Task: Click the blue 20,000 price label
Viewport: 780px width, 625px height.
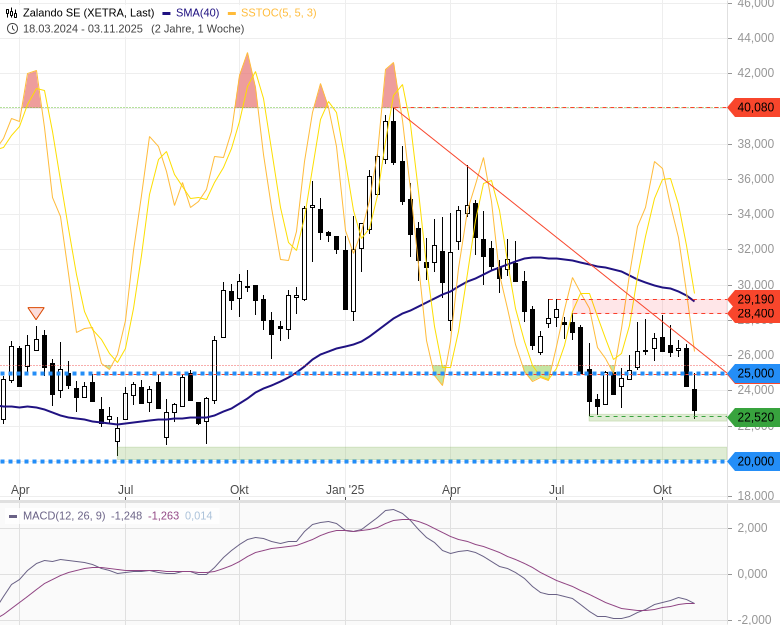Action: tap(754, 461)
